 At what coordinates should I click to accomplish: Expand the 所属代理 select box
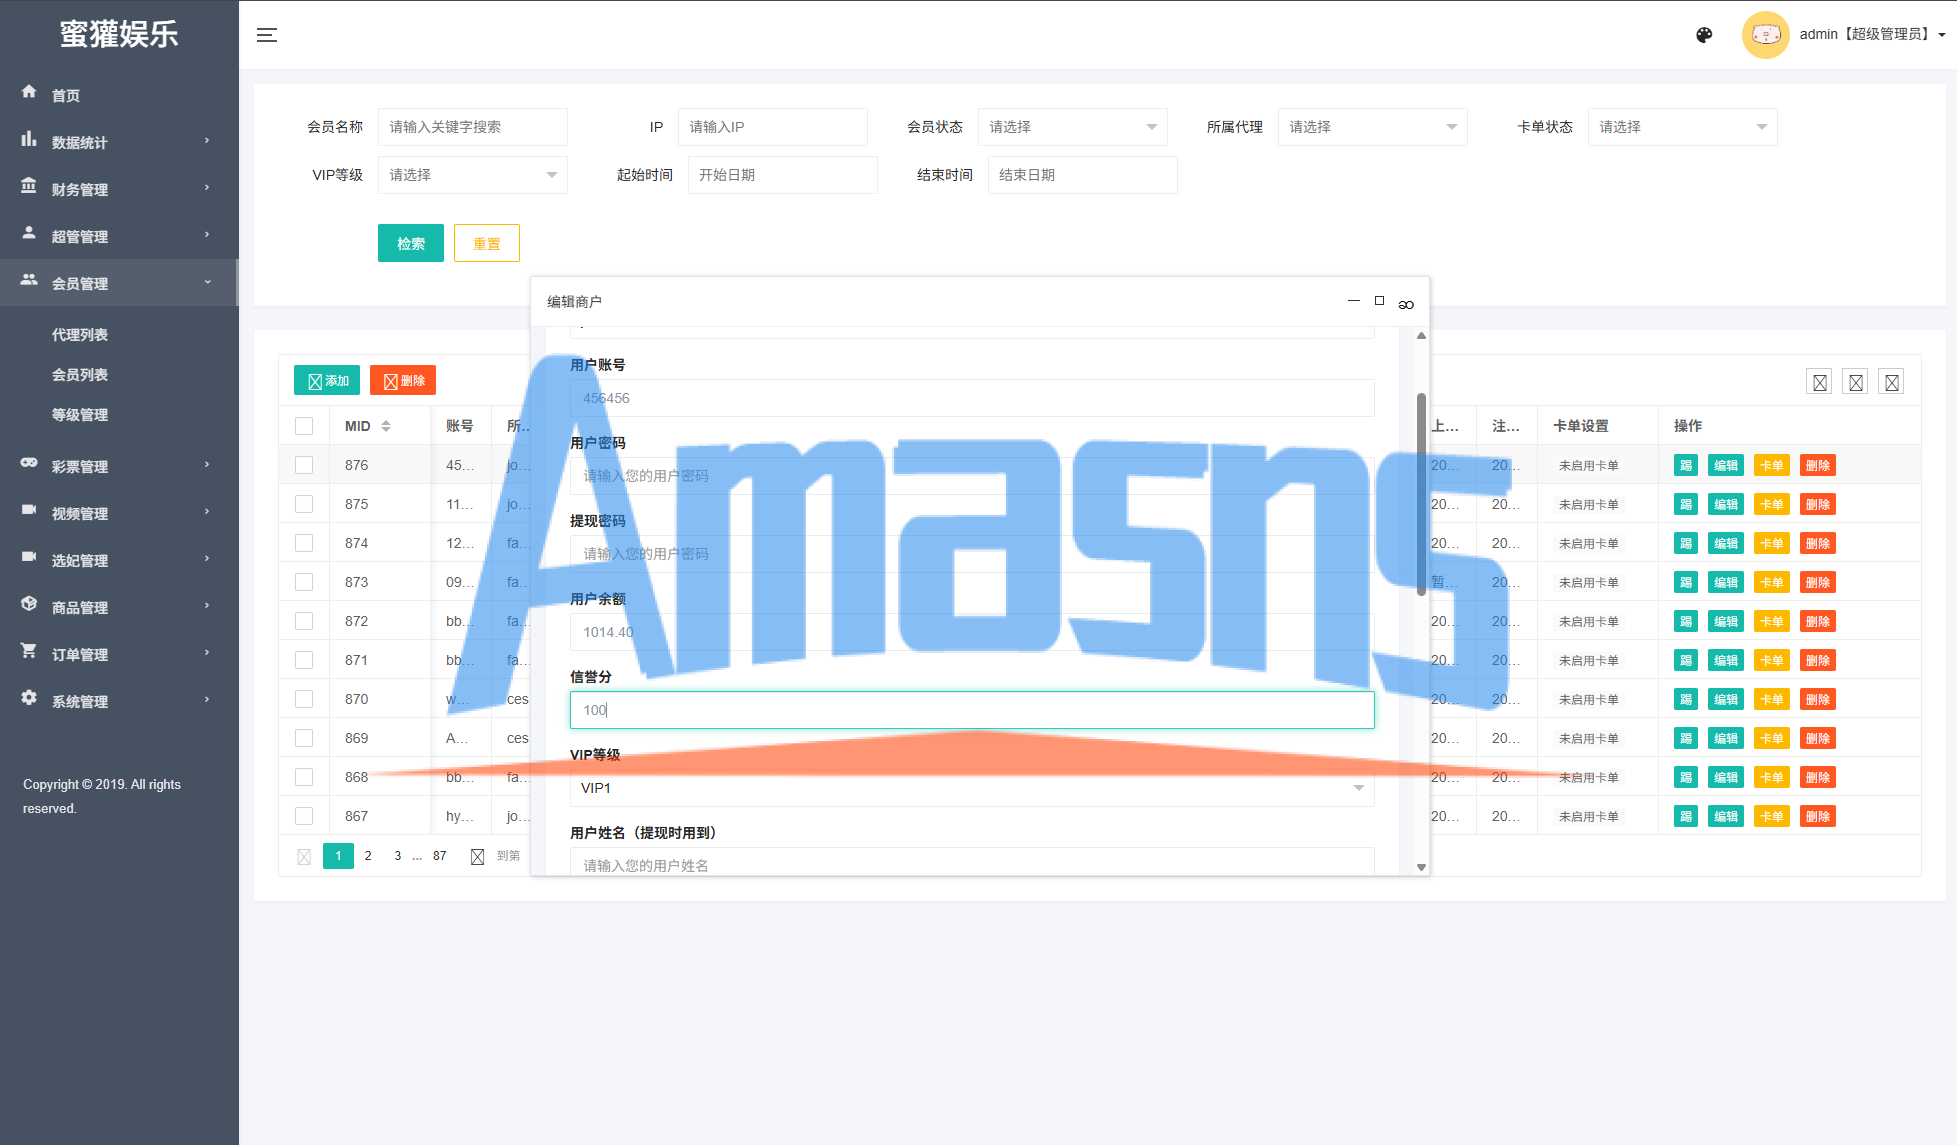coord(1372,127)
